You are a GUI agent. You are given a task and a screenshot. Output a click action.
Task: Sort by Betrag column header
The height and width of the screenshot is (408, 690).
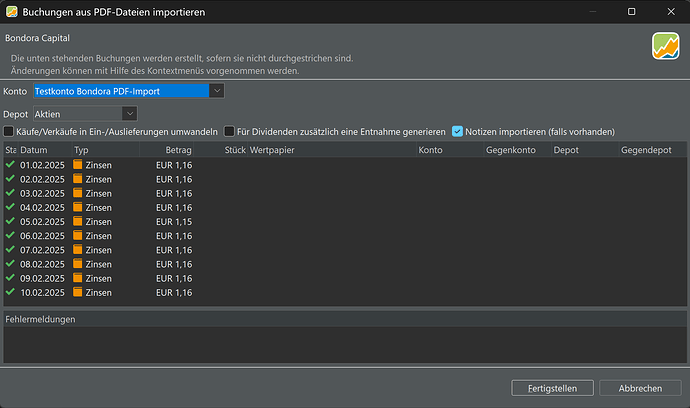pyautogui.click(x=167, y=150)
